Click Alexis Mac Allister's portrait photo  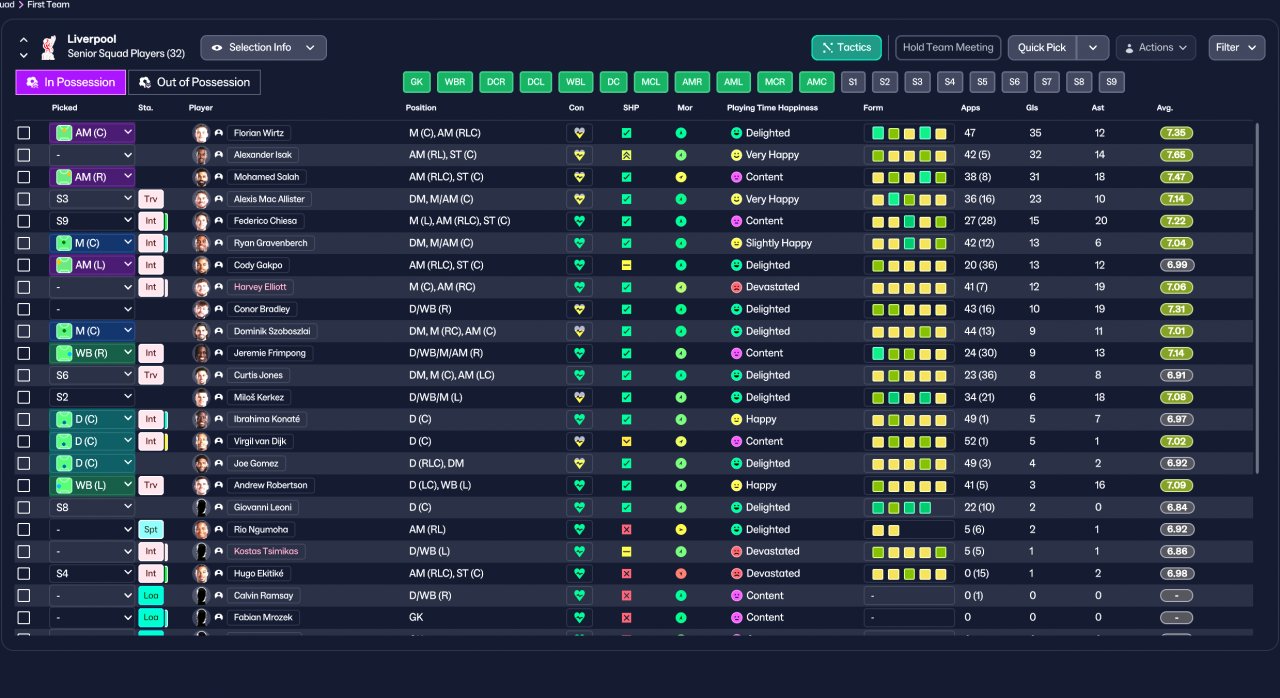pyautogui.click(x=201, y=199)
